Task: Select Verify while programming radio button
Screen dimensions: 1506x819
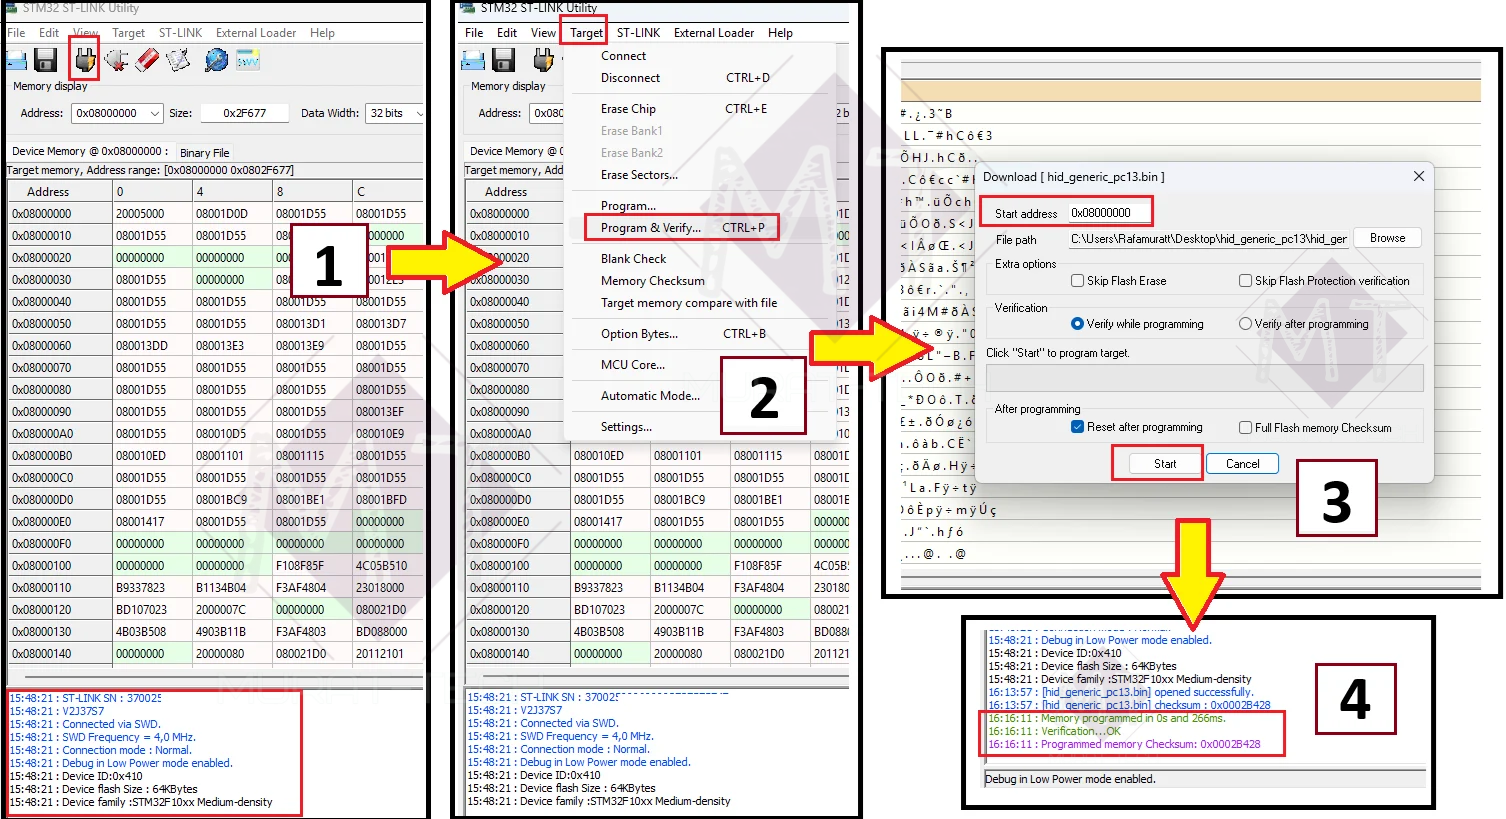Action: [x=1077, y=324]
